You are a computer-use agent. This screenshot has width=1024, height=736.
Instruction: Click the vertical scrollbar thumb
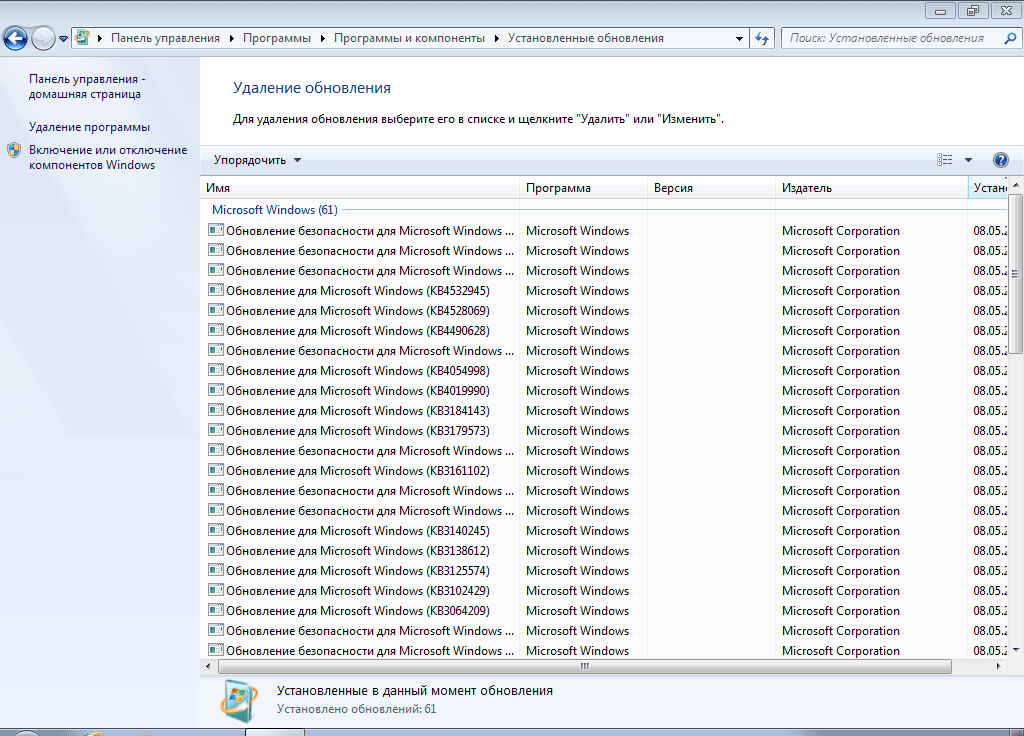(x=1015, y=274)
